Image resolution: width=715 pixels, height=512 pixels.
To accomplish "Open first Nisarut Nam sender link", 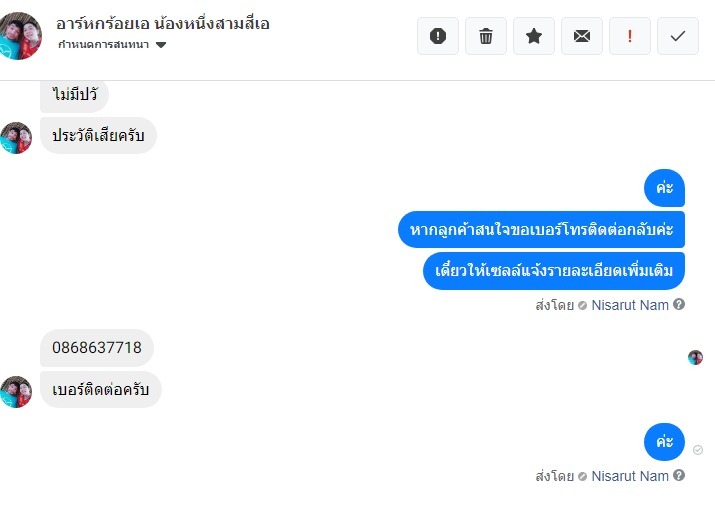I will coord(630,305).
